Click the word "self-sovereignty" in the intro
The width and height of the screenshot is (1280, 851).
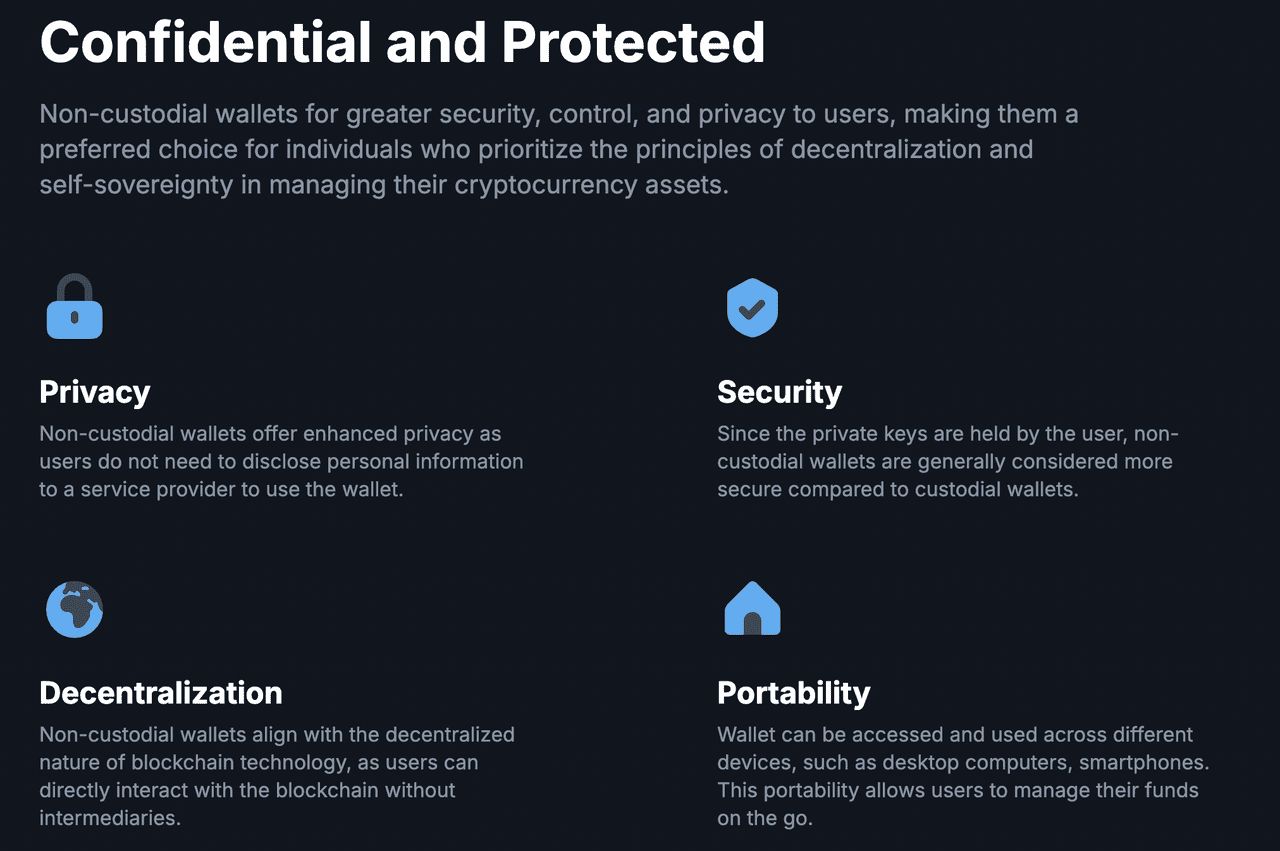pos(150,186)
